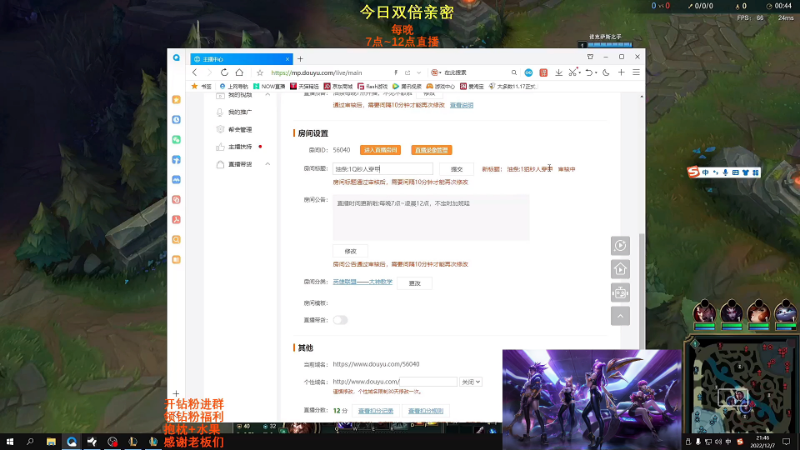Click the blue round extension icon in the toolbar
Image resolution: width=800 pixels, height=450 pixels.
529,72
